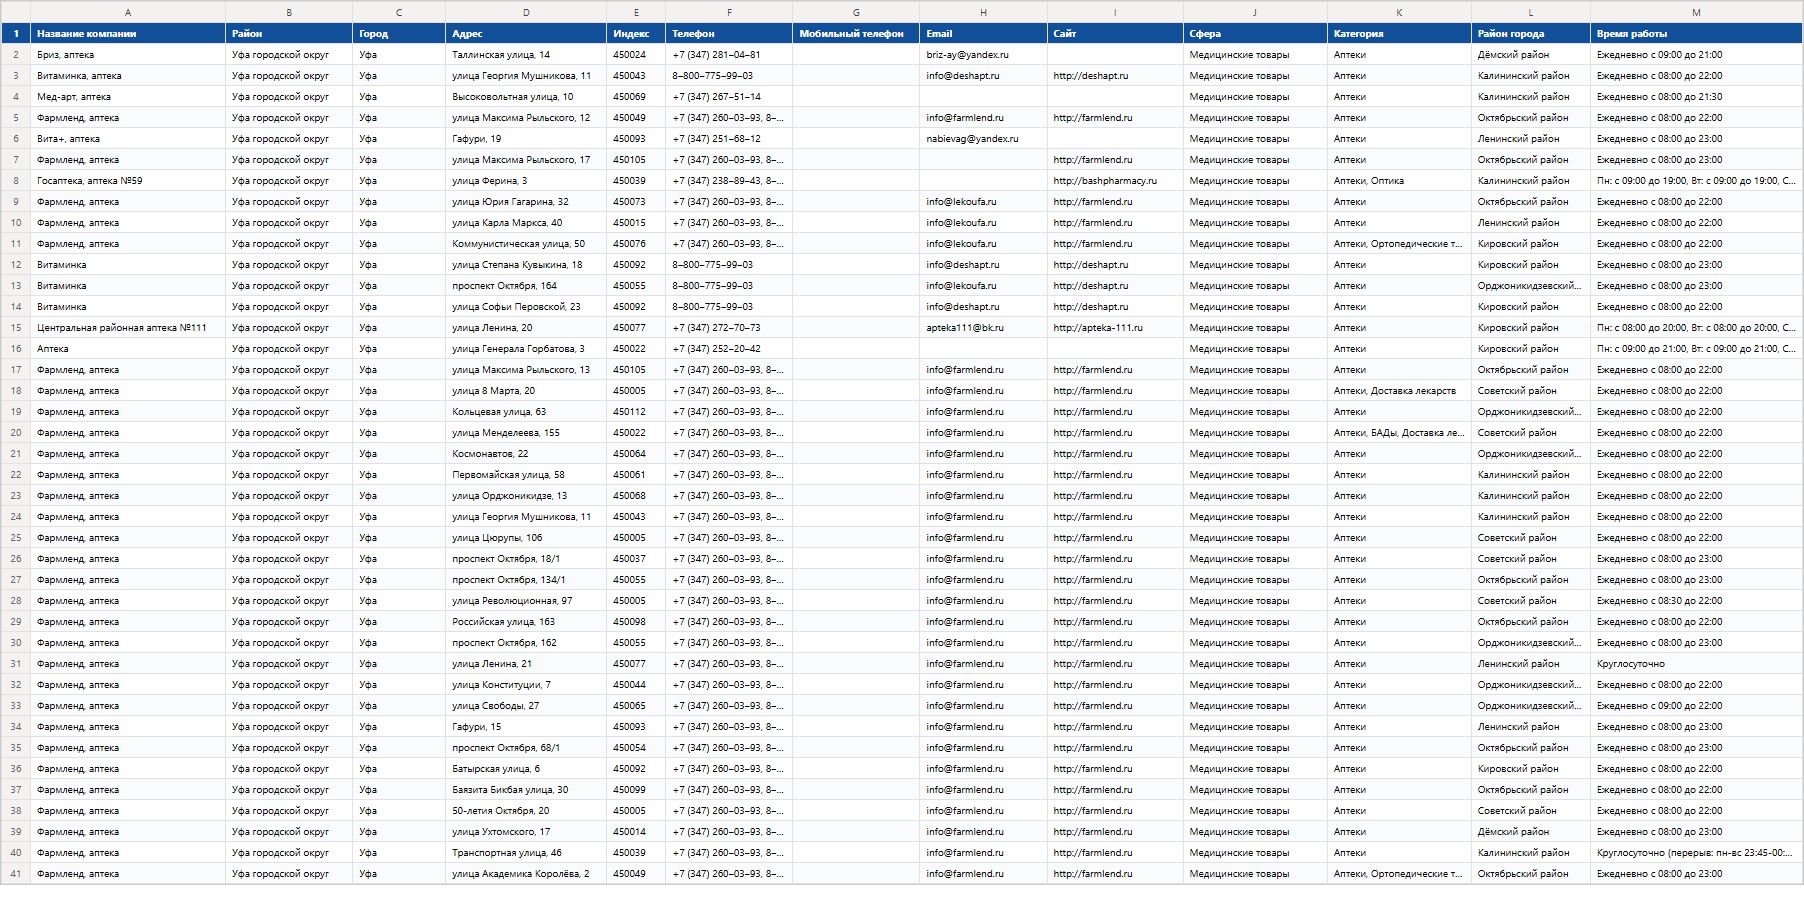Click the address "Первомайская улица, 58"
Screen dimensions: 1804x902
click(526, 475)
